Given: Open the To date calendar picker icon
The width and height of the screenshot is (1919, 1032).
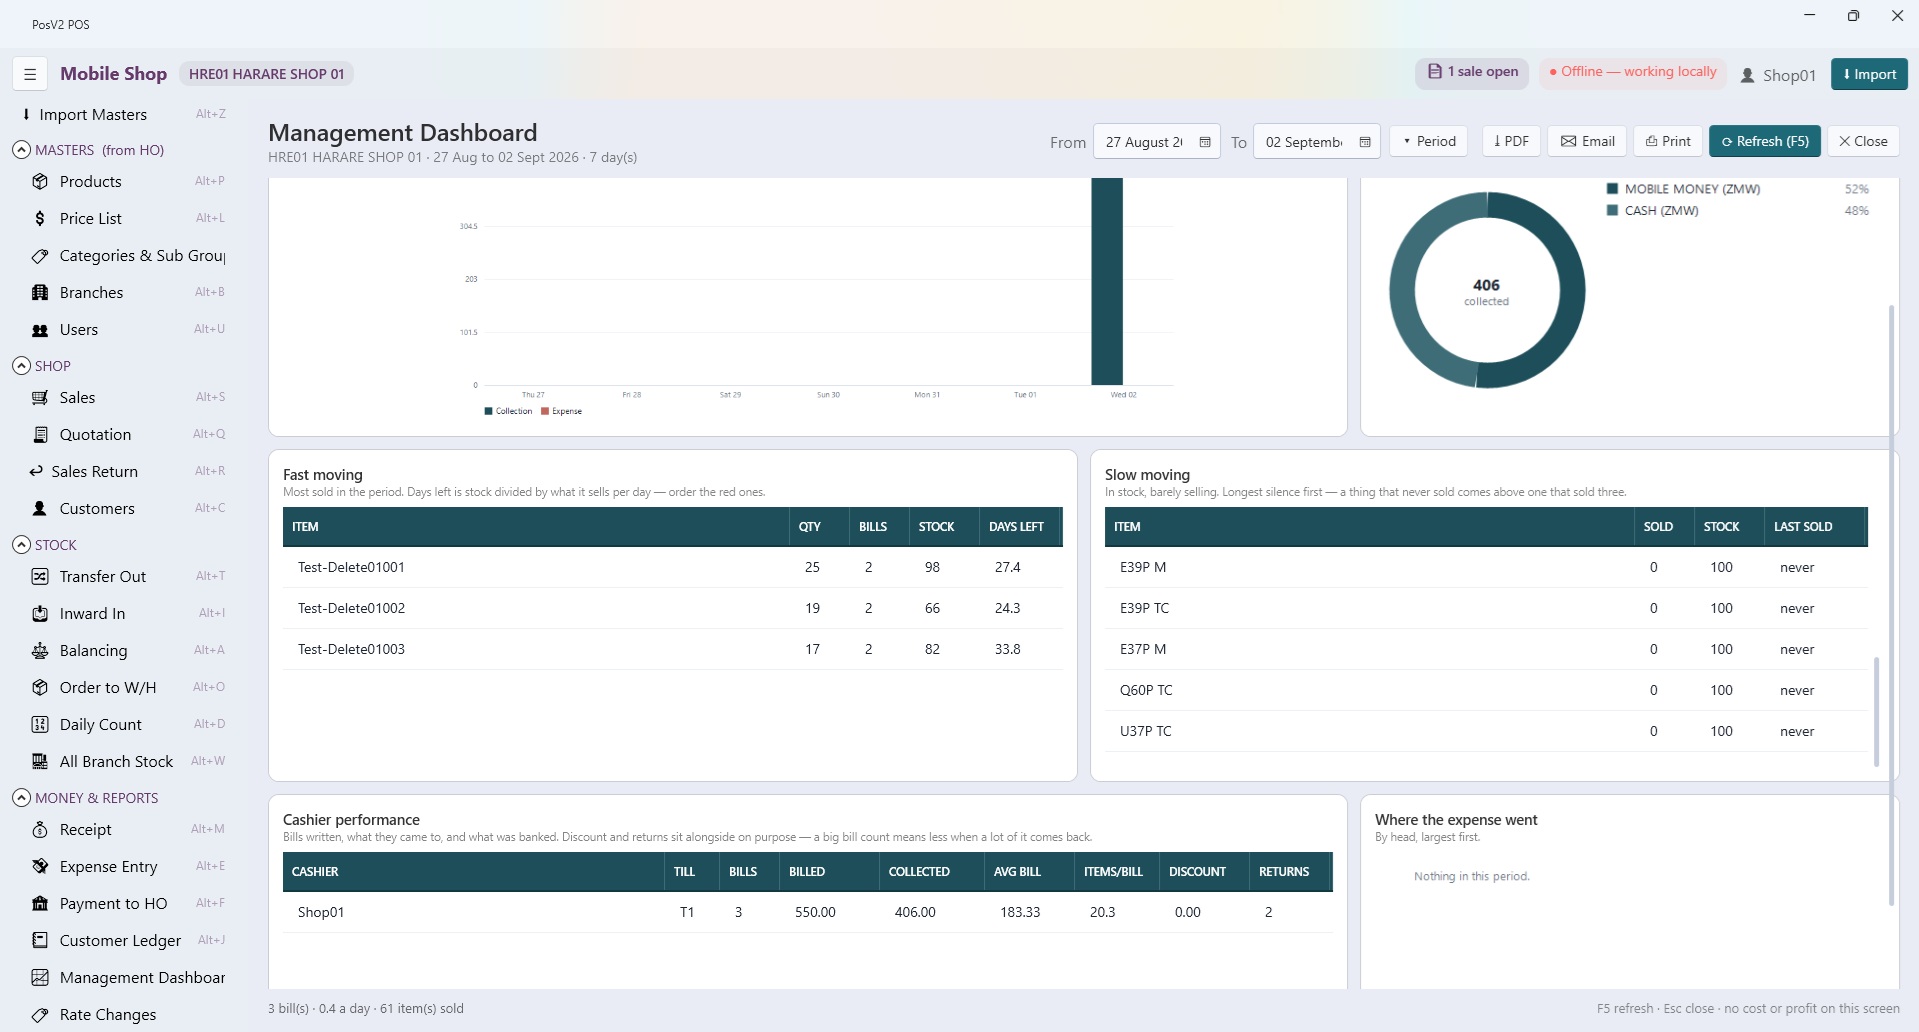Looking at the screenshot, I should click(x=1365, y=142).
